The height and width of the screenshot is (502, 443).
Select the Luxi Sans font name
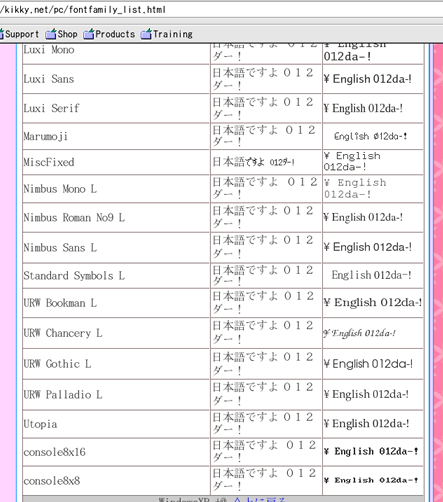click(x=49, y=79)
